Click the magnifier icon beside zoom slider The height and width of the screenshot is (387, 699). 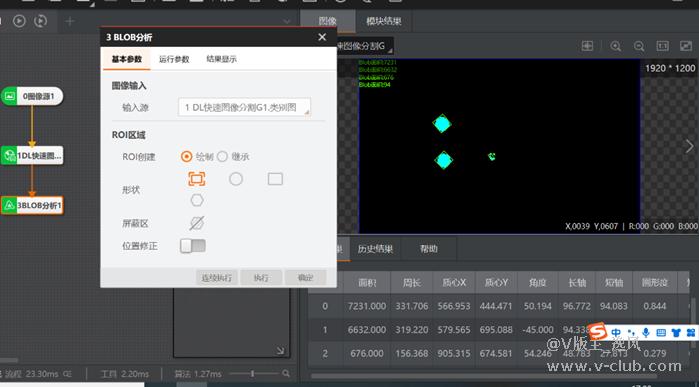pos(286,374)
